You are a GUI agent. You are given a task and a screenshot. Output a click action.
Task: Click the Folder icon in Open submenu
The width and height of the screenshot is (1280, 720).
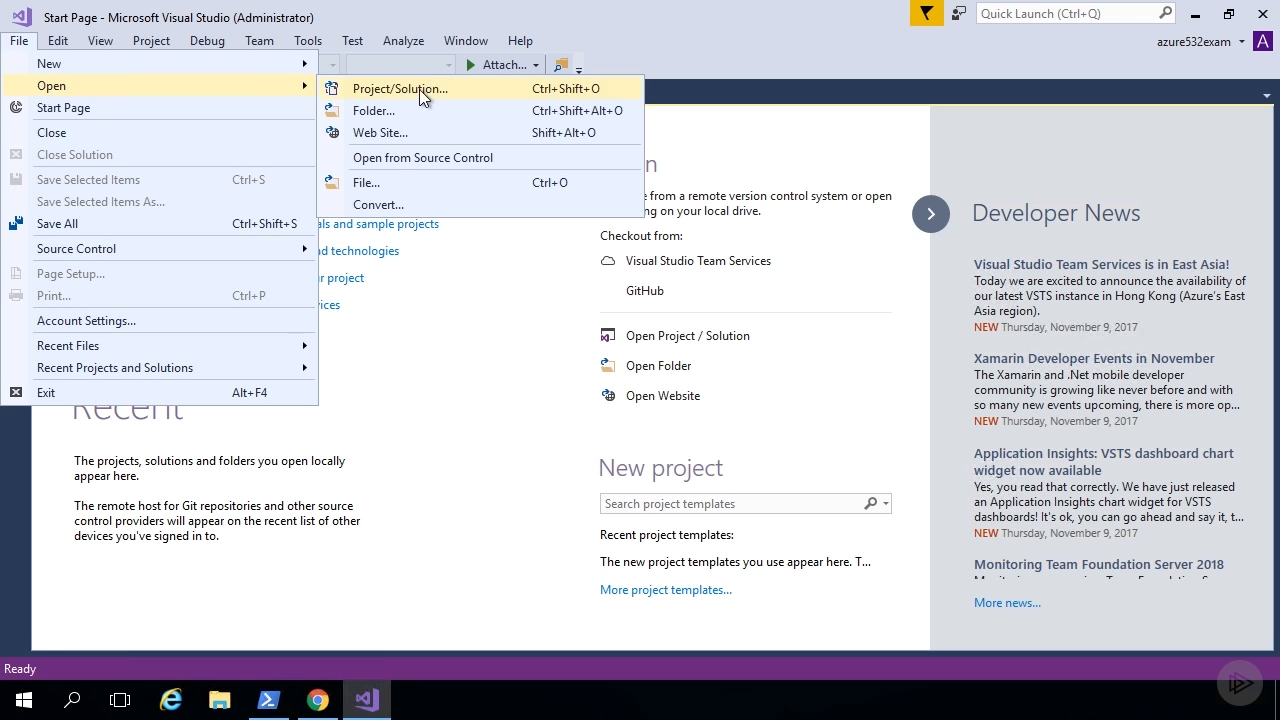[331, 111]
